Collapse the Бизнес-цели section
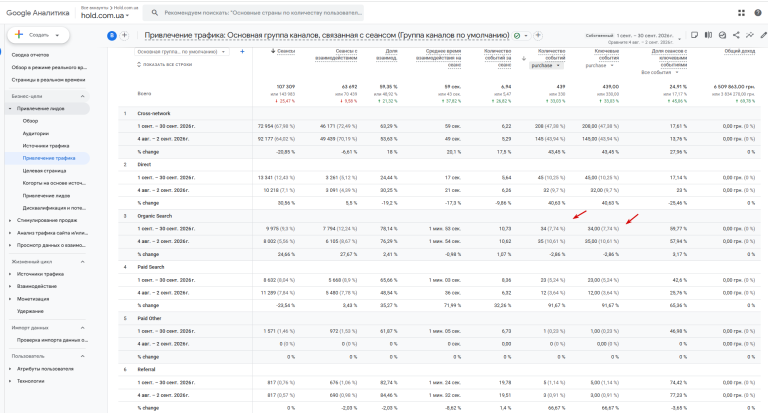The height and width of the screenshot is (413, 768). click(82, 96)
